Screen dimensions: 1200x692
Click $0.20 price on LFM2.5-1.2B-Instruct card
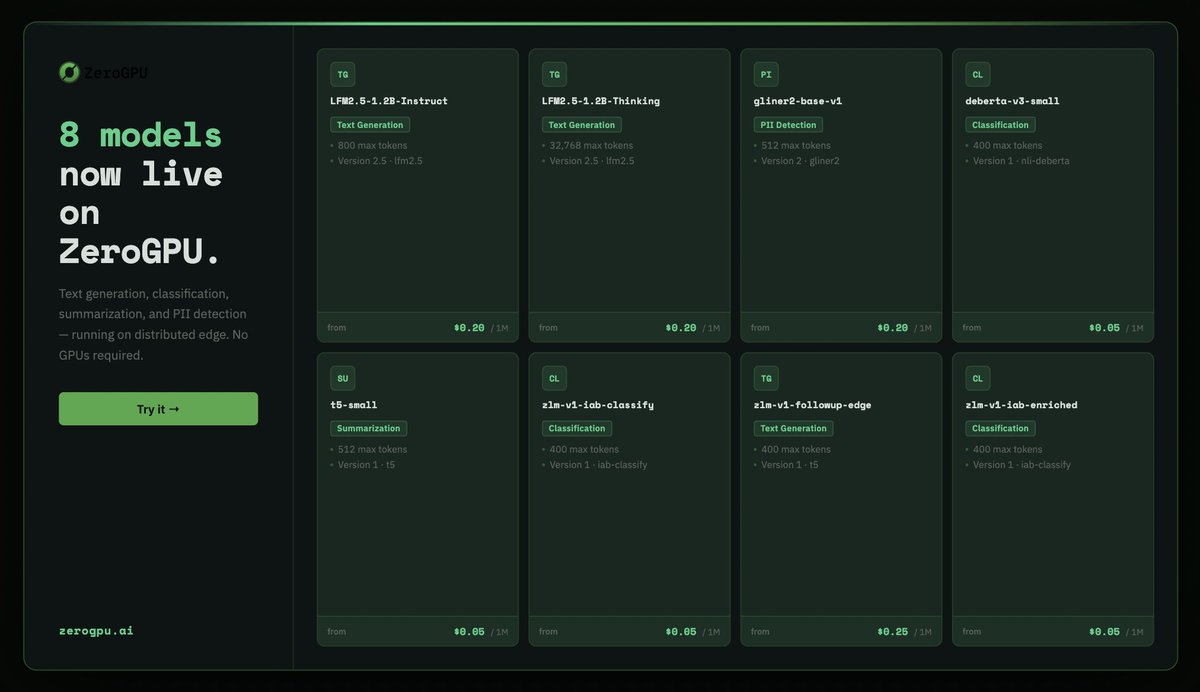point(469,327)
